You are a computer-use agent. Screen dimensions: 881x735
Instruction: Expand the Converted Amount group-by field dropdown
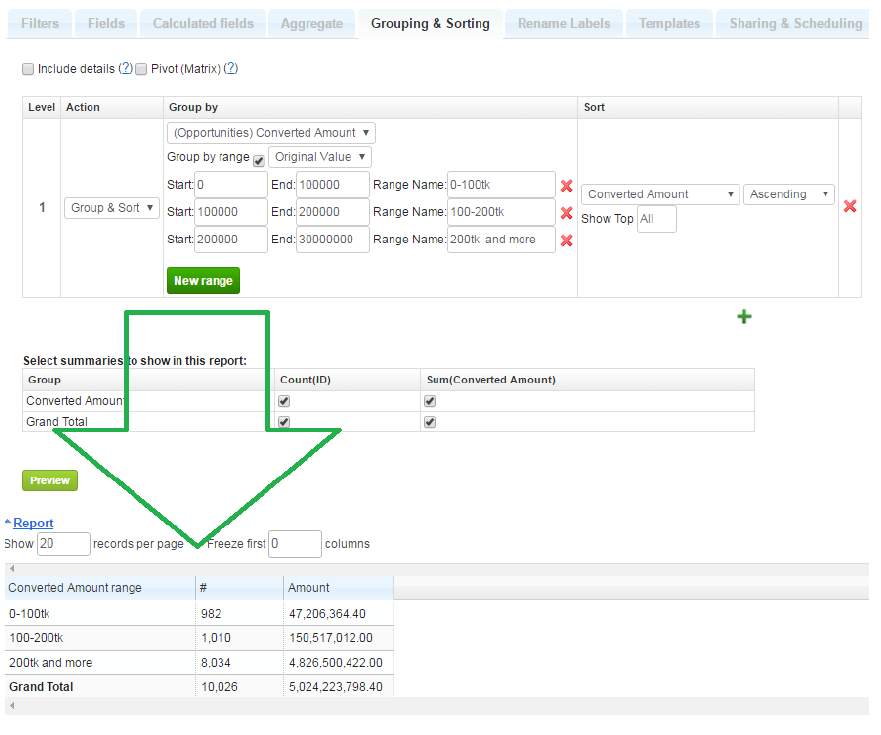271,133
